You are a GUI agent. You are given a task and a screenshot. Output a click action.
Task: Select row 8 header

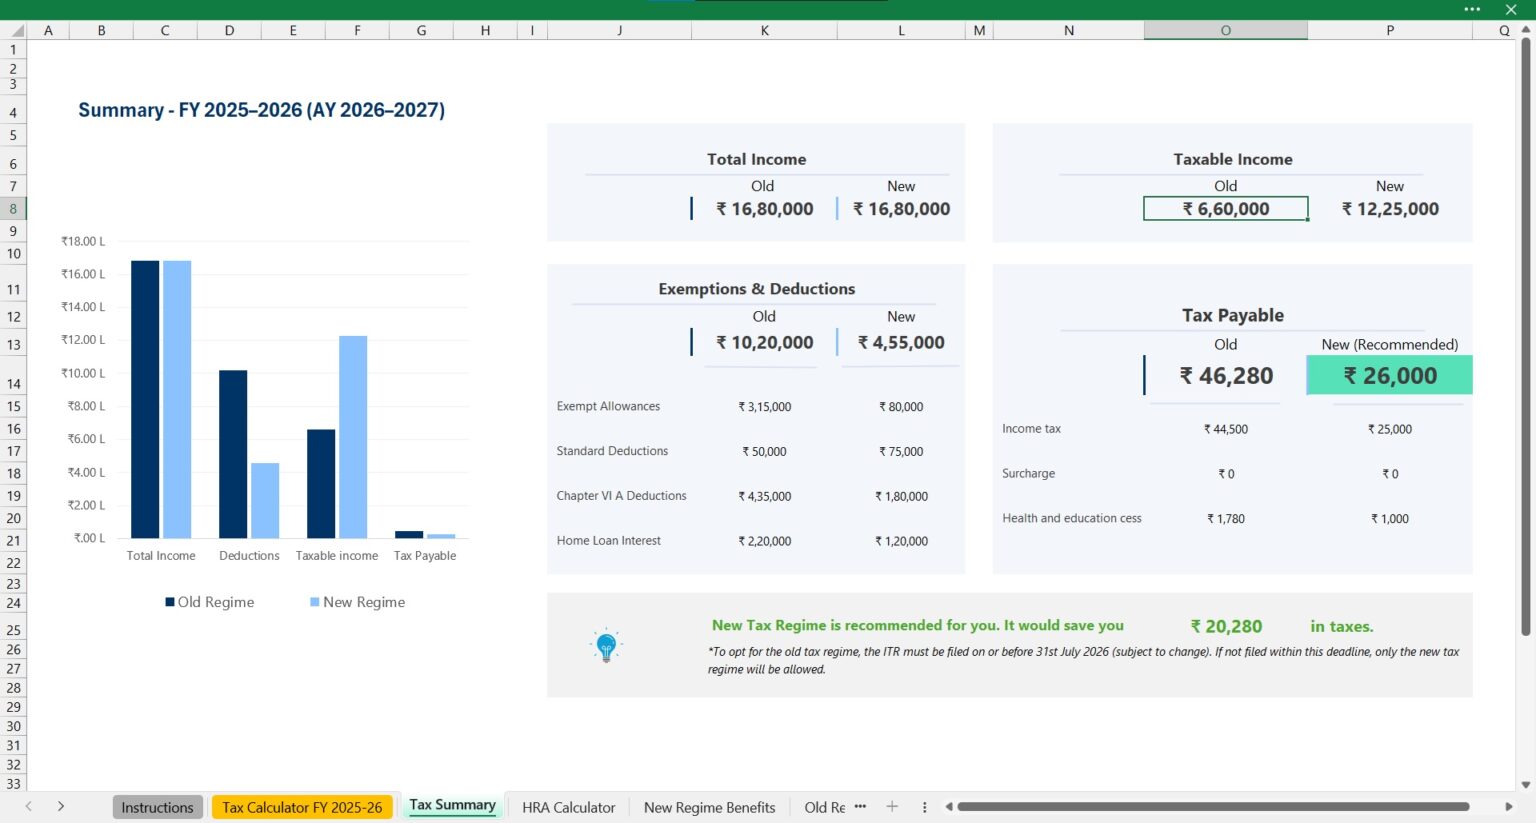click(13, 208)
